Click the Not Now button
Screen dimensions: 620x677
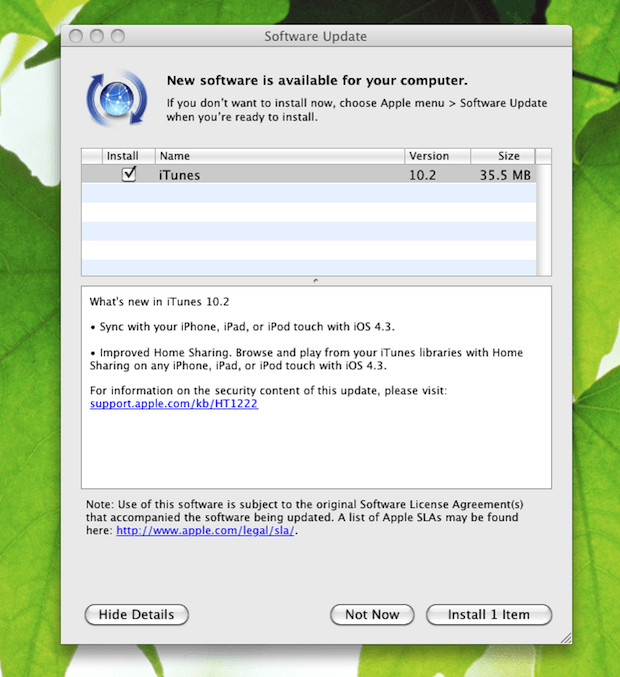click(372, 614)
